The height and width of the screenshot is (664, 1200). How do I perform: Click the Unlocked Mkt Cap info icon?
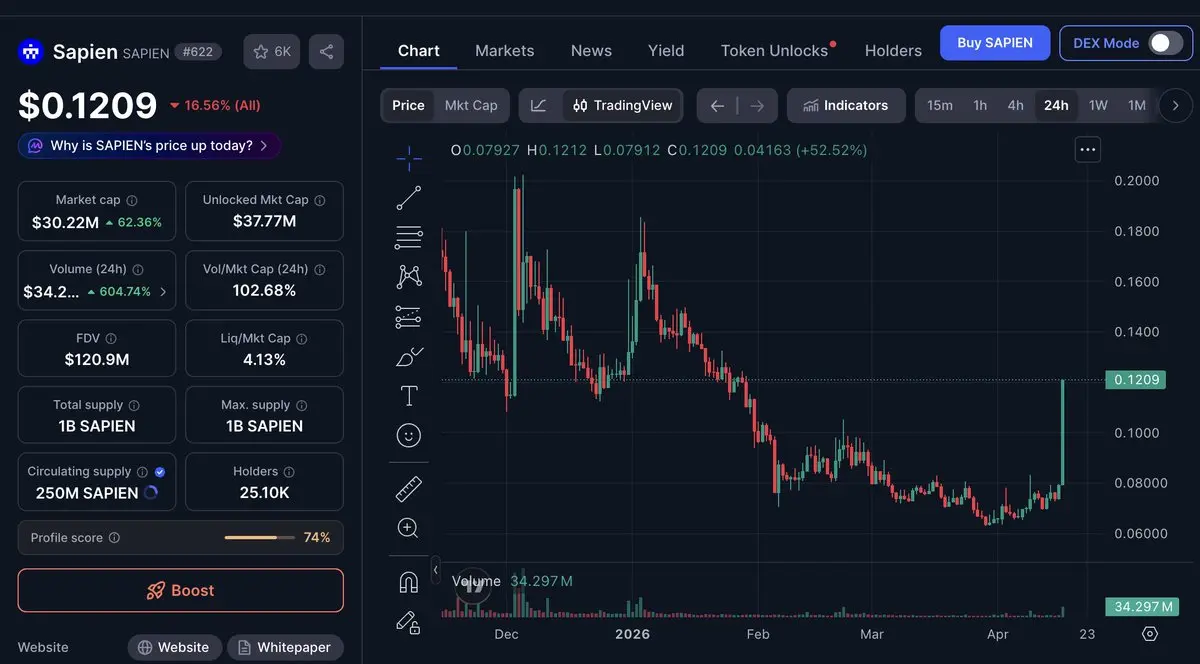(x=320, y=200)
